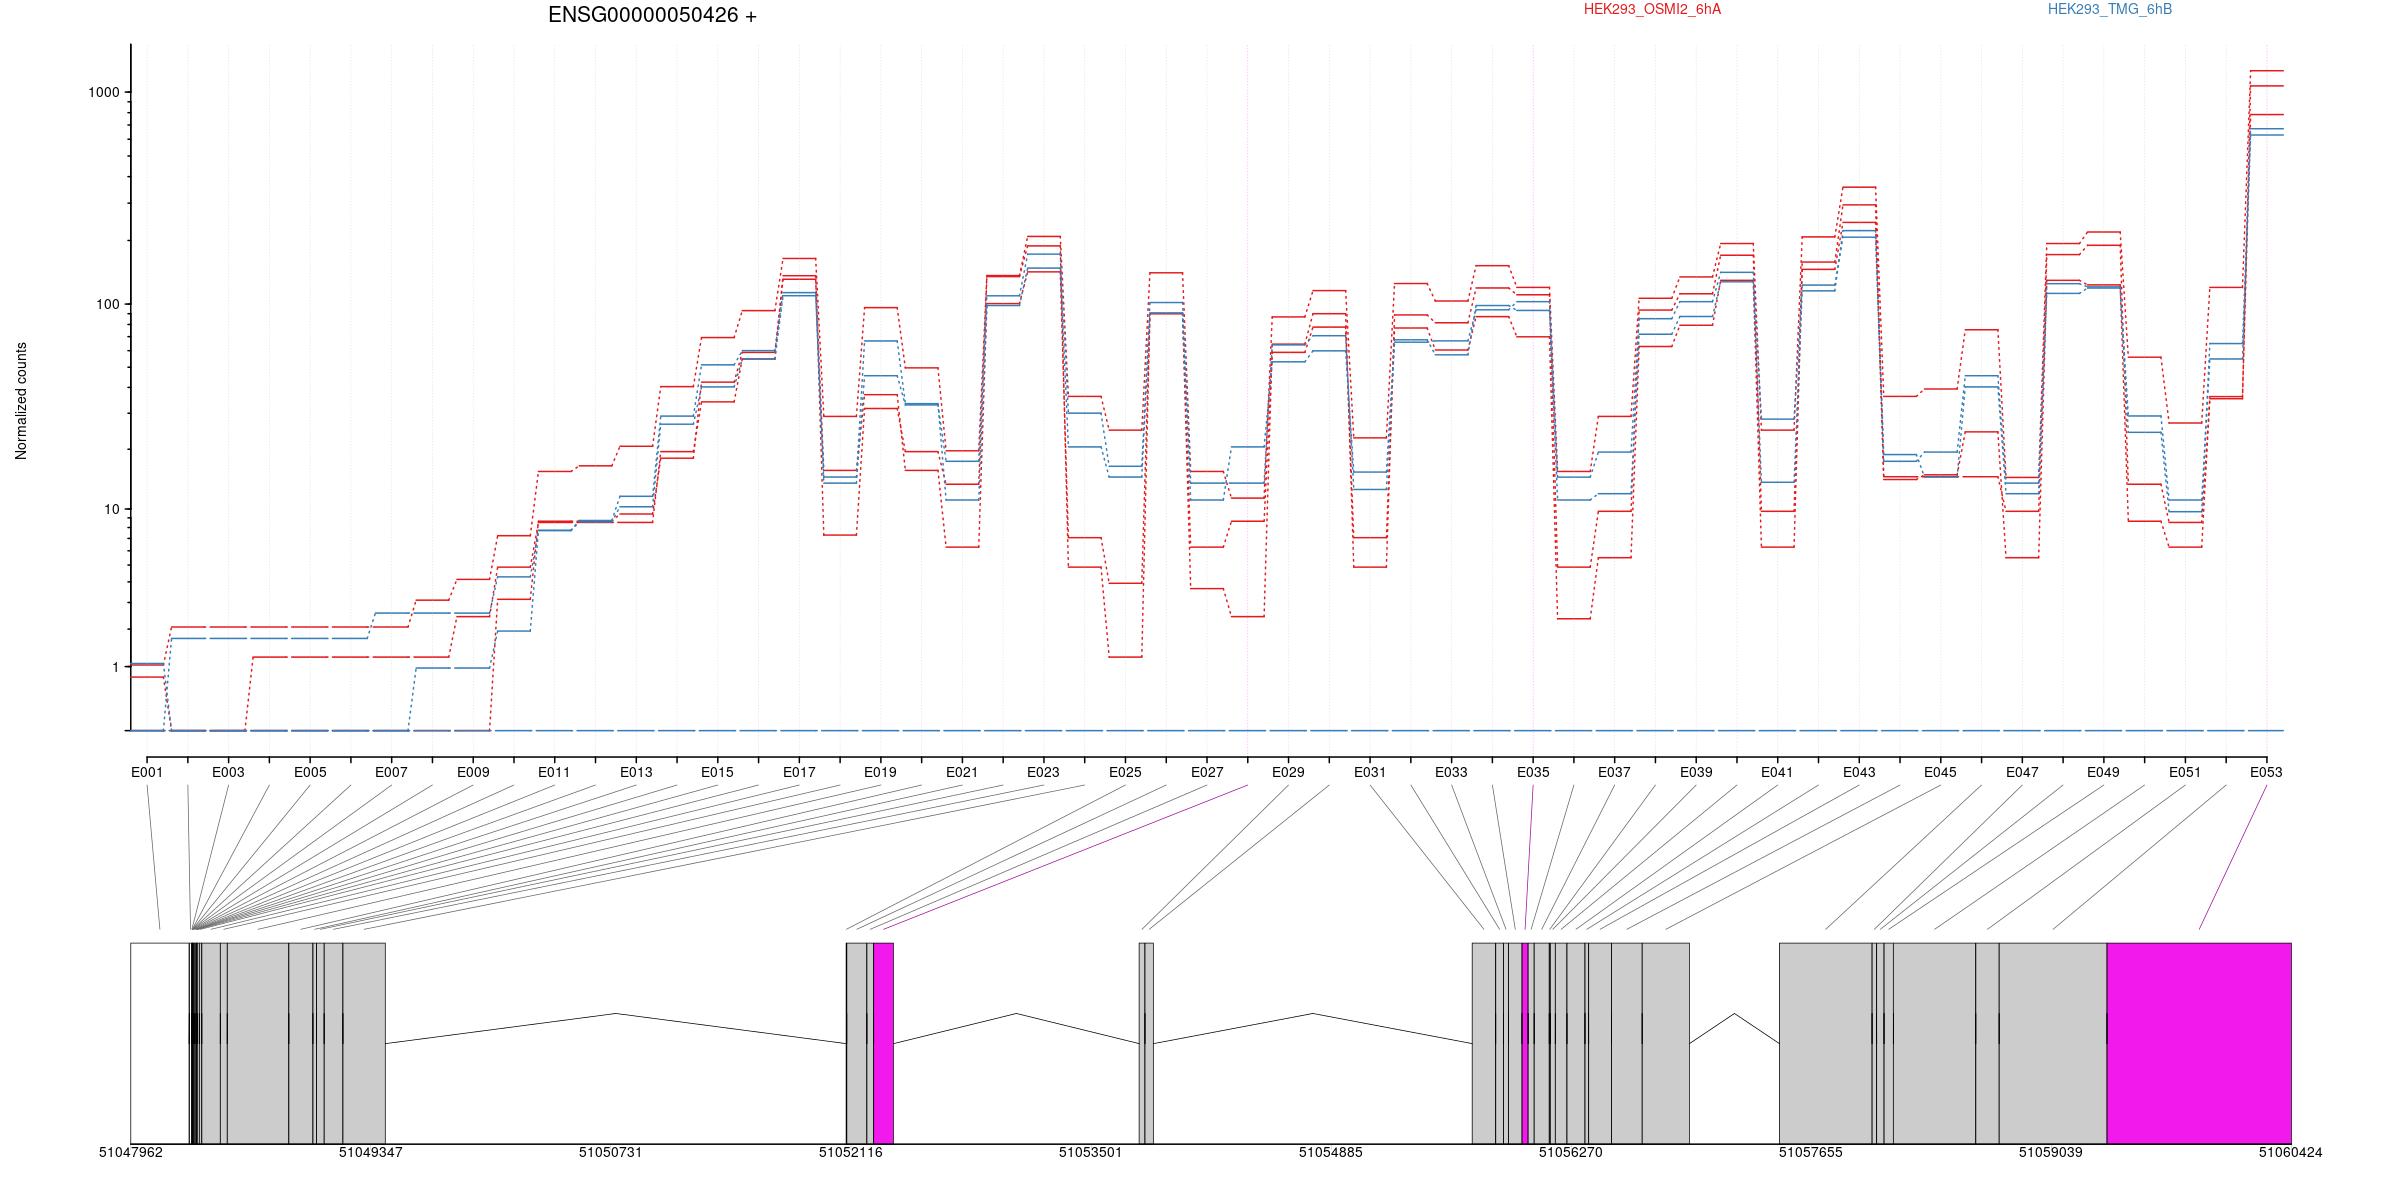Screen dimensions: 2400x1200
Task: Click exon label E031
Action: 1370,772
